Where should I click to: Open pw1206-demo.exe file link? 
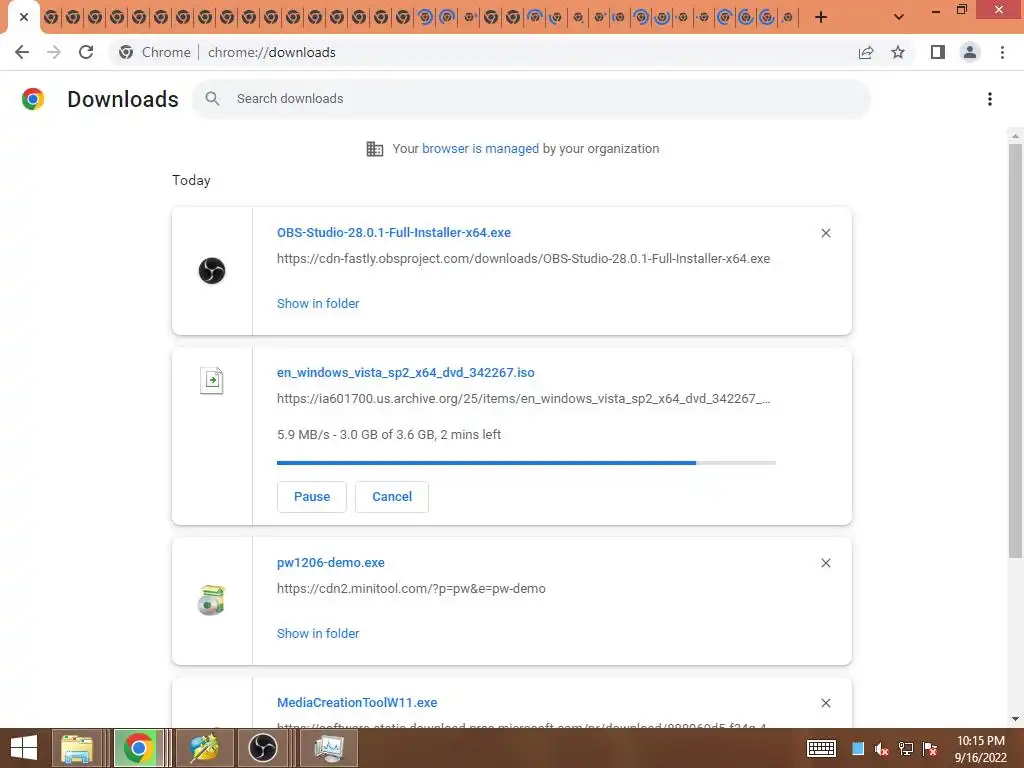(x=330, y=563)
